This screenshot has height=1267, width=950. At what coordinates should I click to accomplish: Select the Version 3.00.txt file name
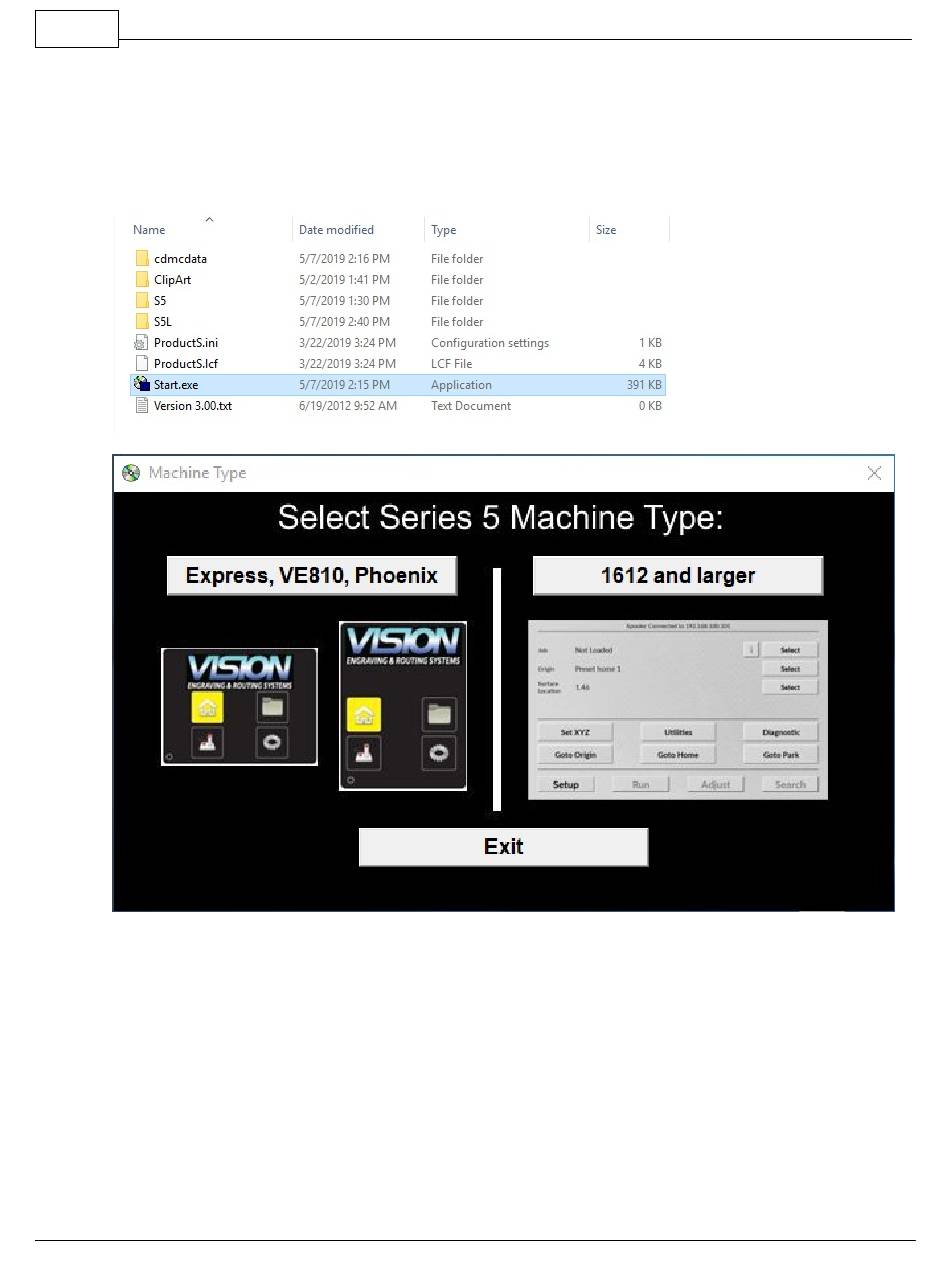[x=193, y=406]
